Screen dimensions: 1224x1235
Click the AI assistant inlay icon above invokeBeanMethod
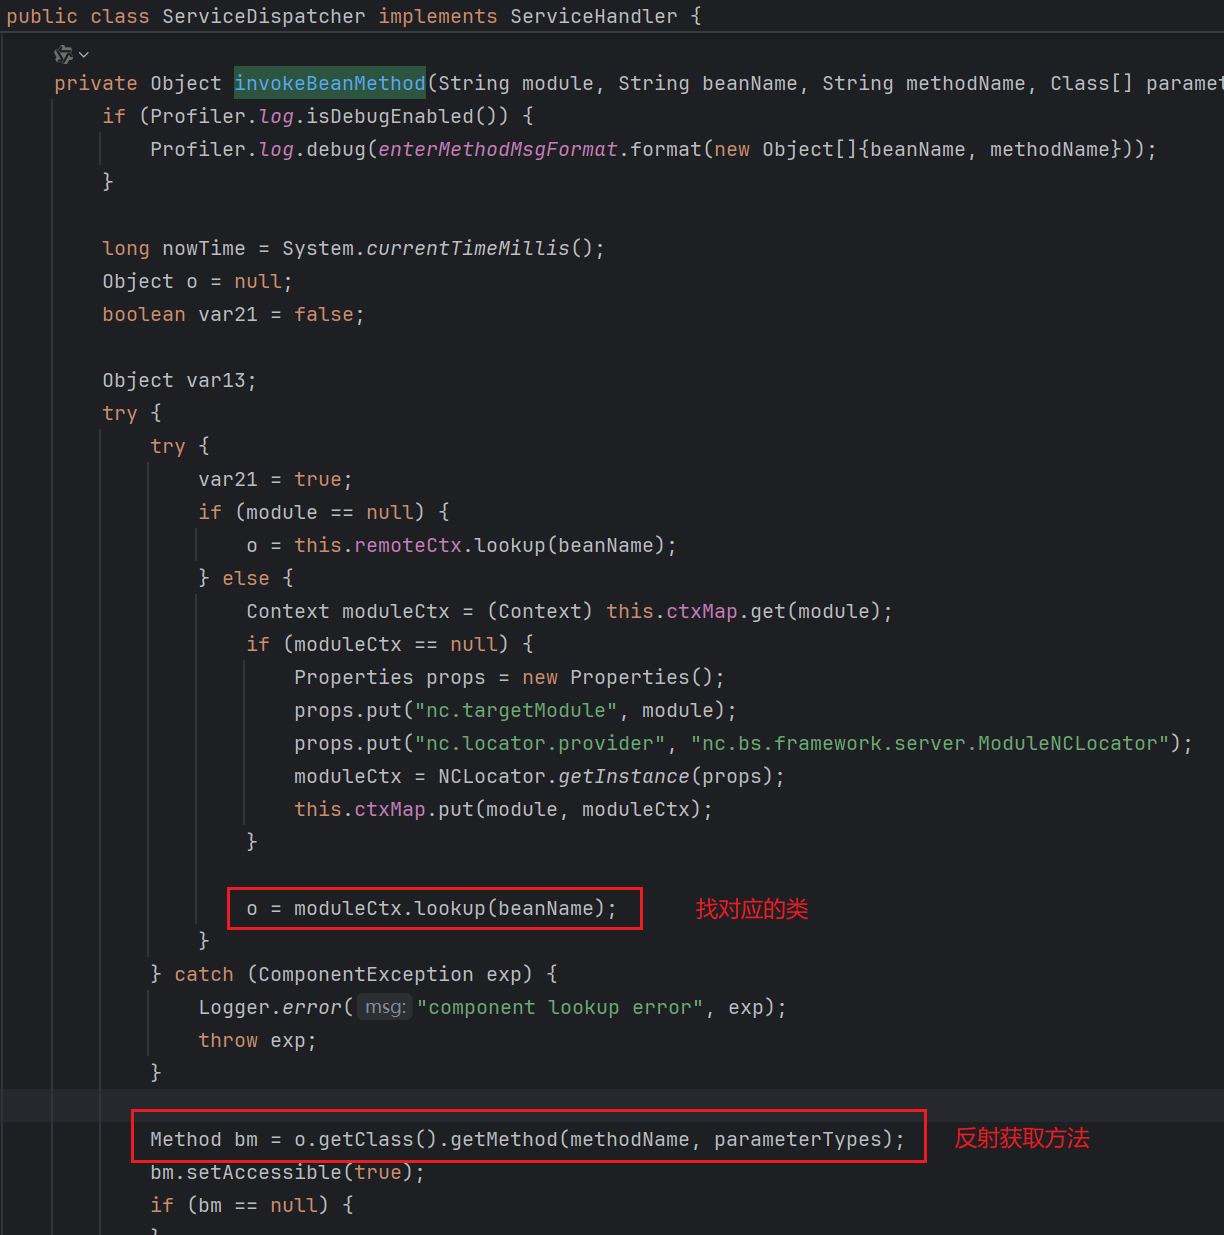tap(63, 54)
